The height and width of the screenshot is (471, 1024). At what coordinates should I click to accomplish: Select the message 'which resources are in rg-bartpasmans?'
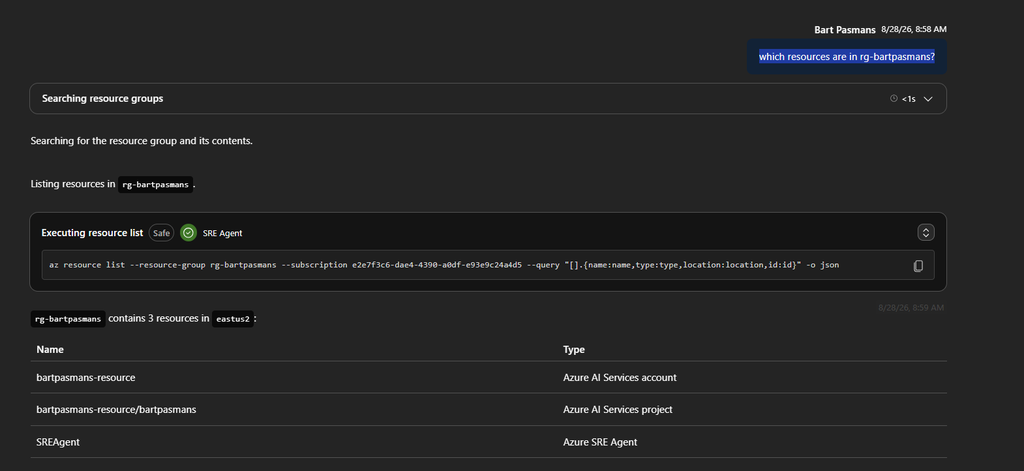[846, 57]
